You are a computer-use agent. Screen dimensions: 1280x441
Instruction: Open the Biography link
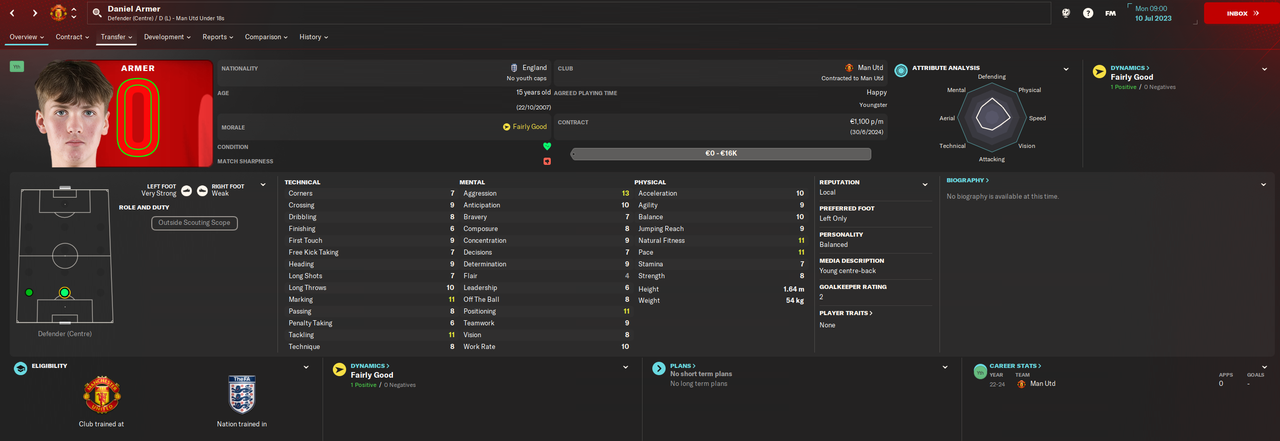pos(968,180)
